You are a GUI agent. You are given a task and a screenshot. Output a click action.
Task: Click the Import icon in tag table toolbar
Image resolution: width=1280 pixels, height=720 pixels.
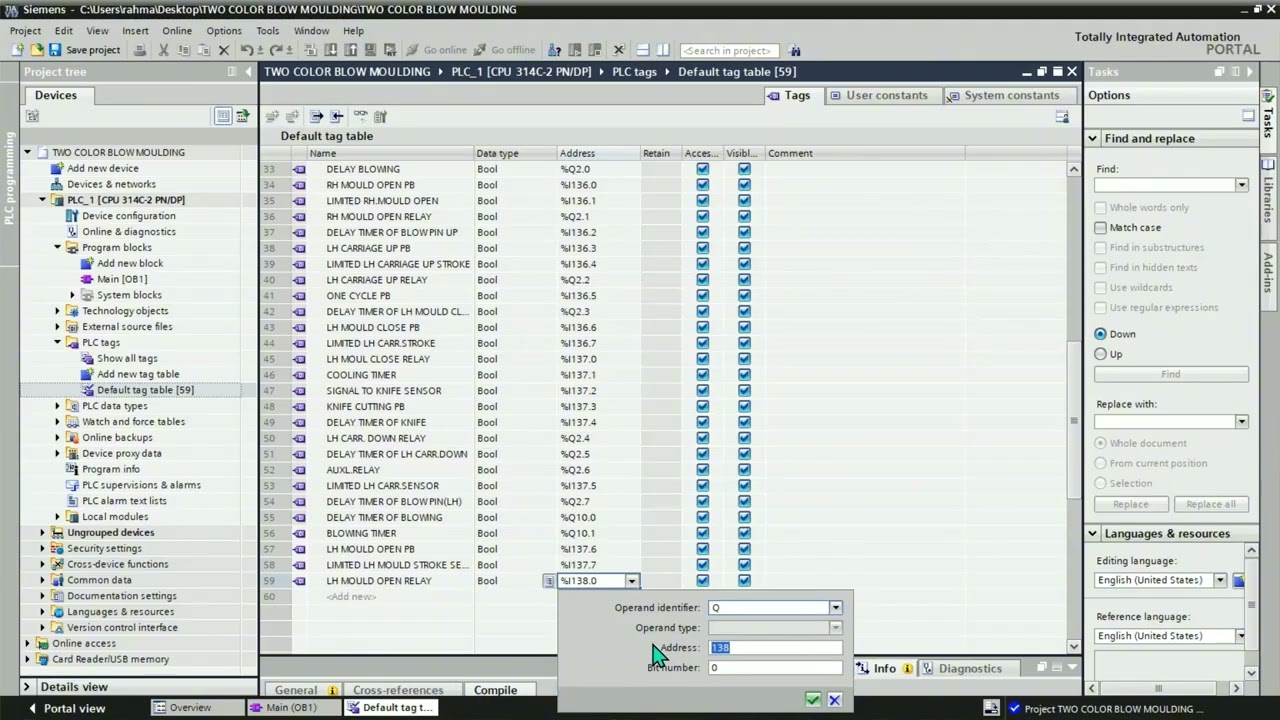(x=337, y=116)
